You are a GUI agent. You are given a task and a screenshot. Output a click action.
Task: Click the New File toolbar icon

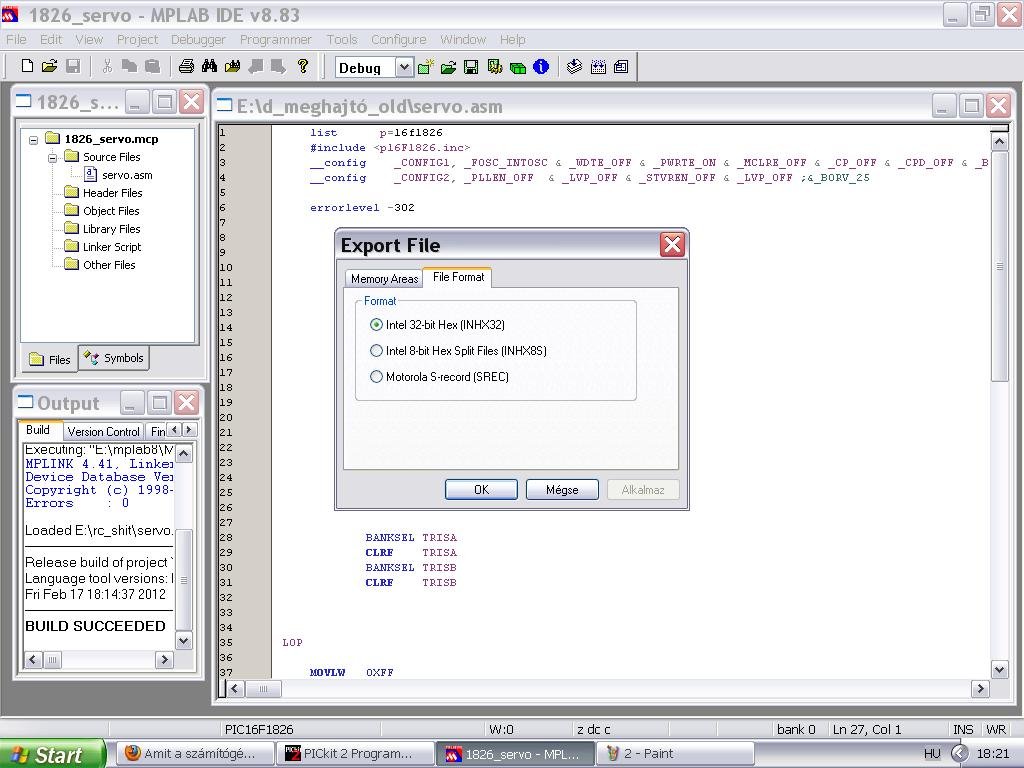[27, 66]
